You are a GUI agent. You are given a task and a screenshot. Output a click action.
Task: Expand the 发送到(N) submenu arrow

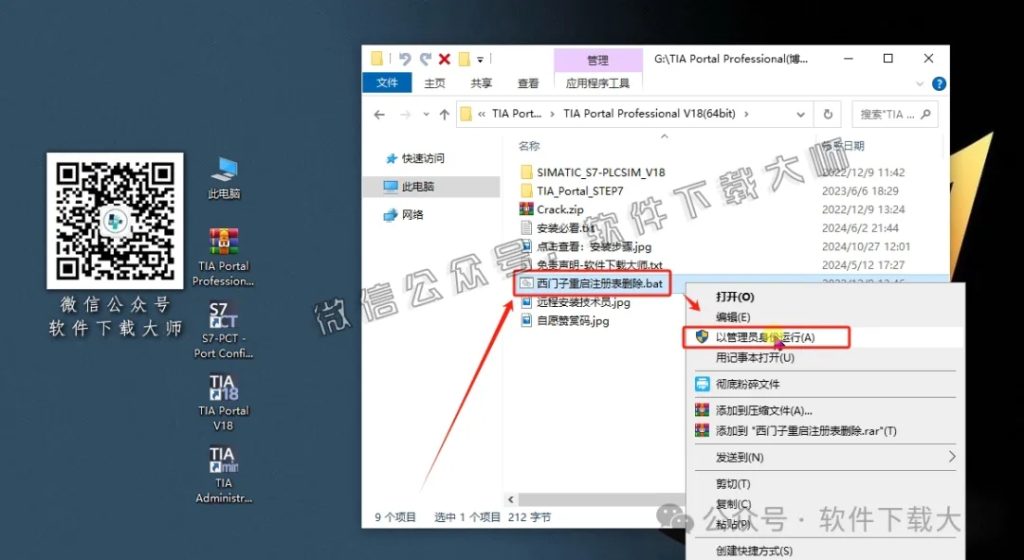pyautogui.click(x=952, y=457)
